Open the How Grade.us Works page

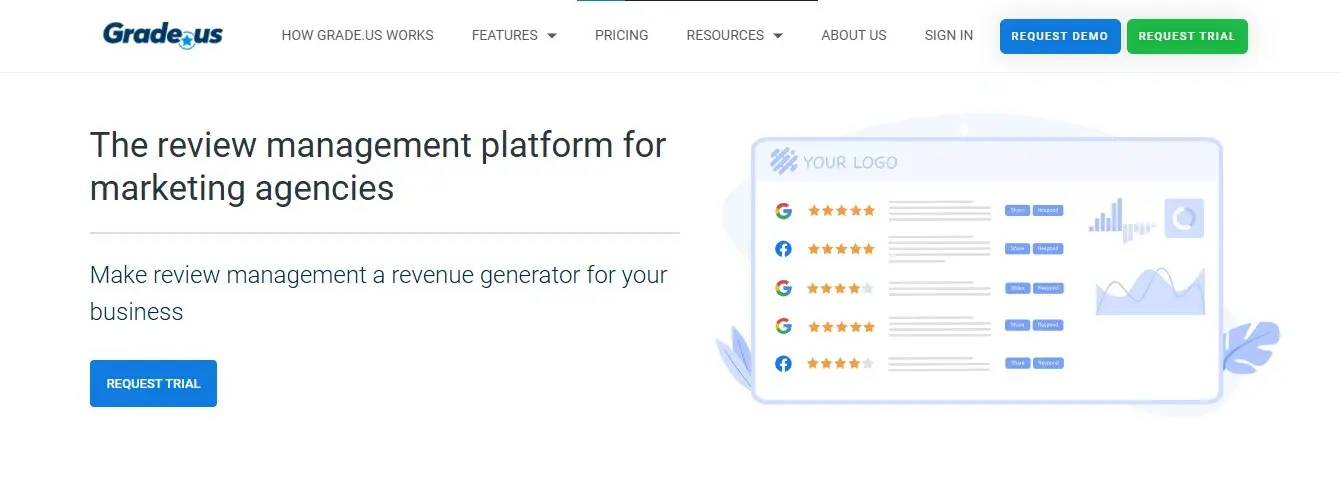coord(357,35)
